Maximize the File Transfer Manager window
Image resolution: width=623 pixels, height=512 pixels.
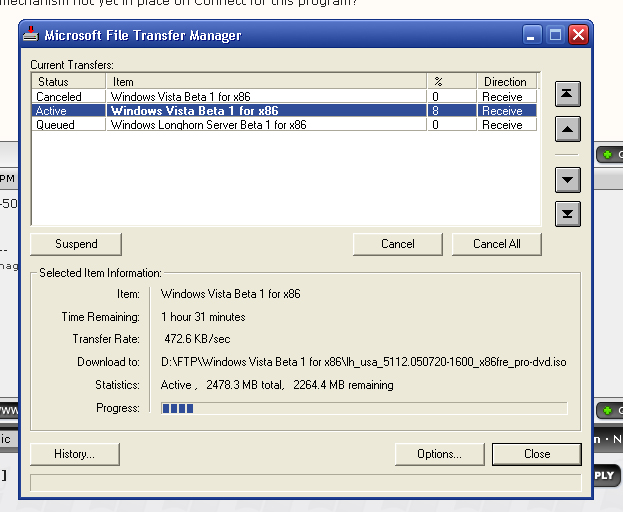click(x=556, y=35)
